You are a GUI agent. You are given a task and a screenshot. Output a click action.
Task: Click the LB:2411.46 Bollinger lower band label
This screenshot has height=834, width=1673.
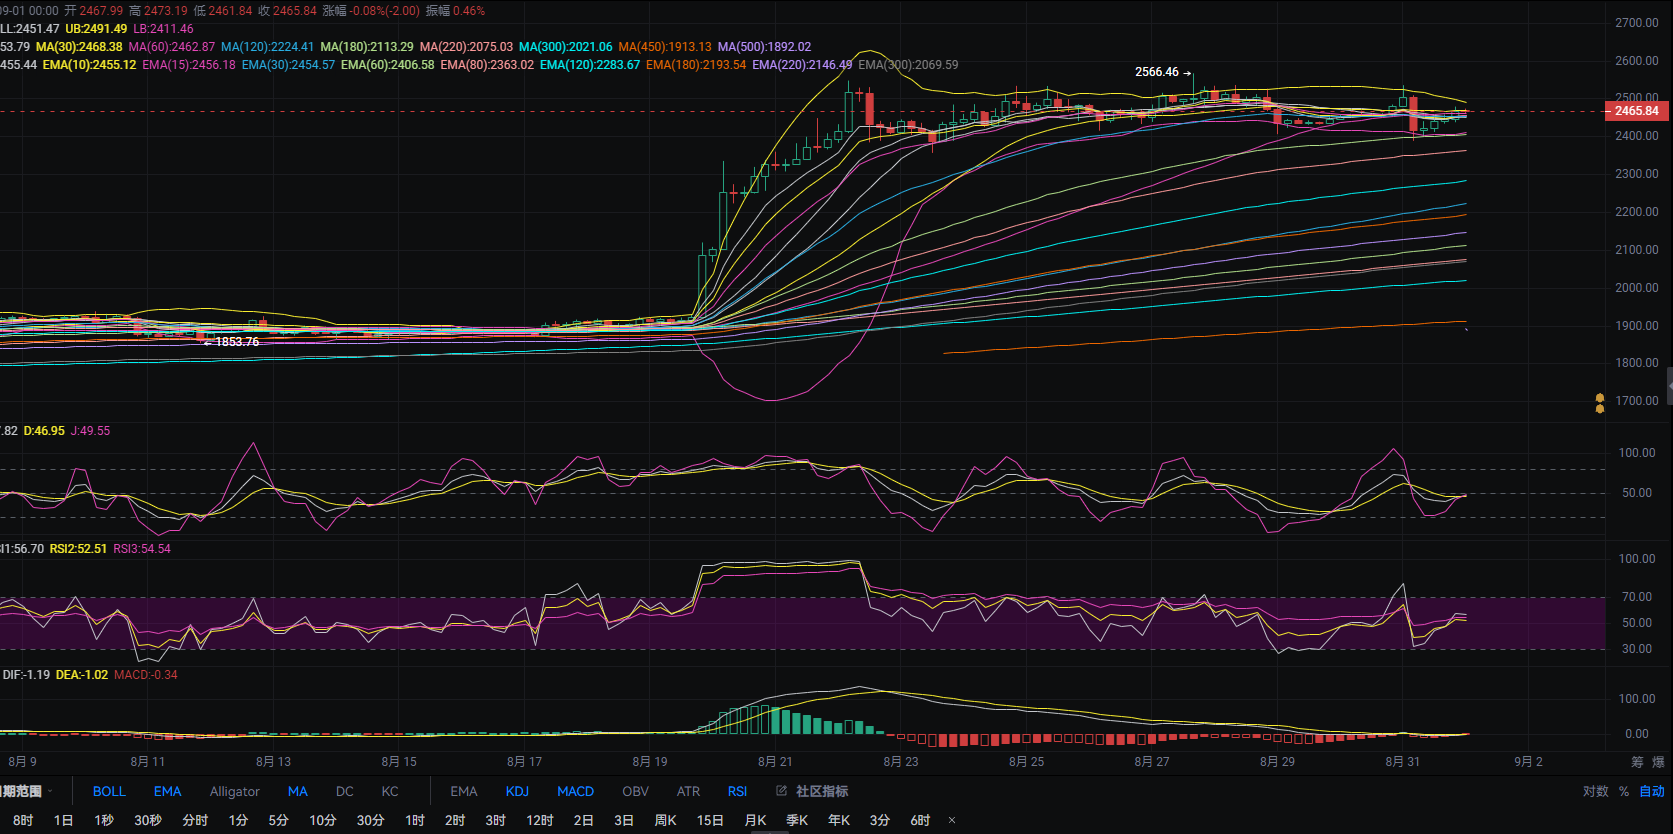[x=163, y=29]
